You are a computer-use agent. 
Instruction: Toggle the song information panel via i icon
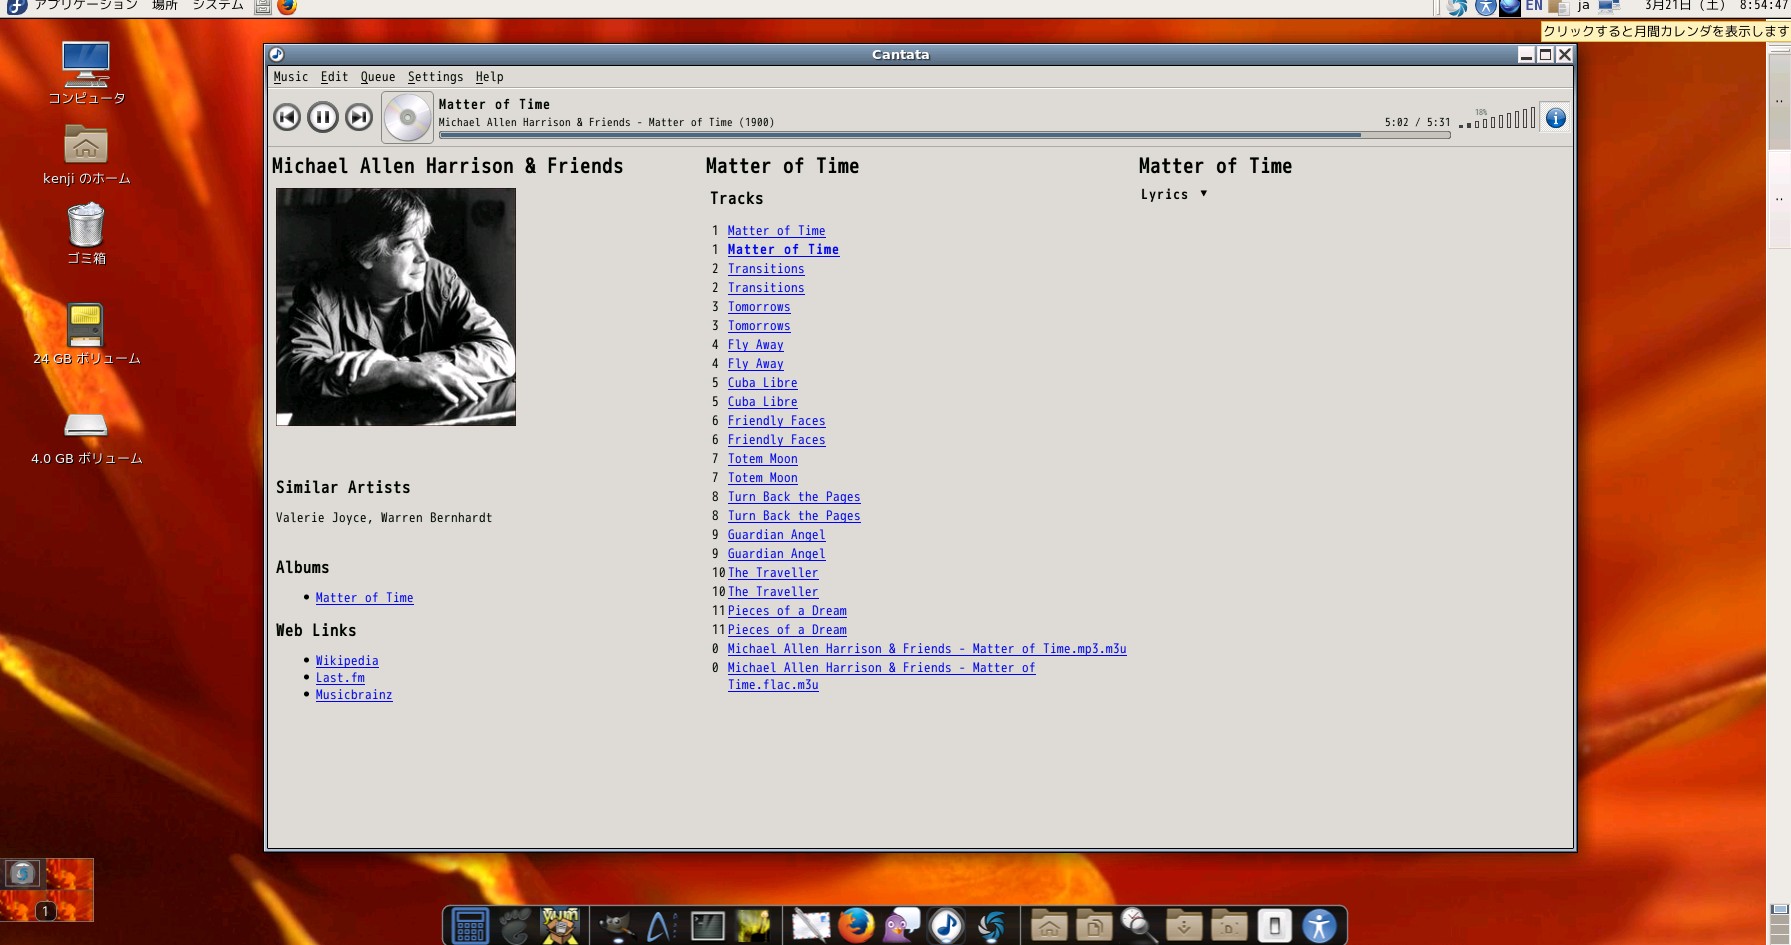1554,117
